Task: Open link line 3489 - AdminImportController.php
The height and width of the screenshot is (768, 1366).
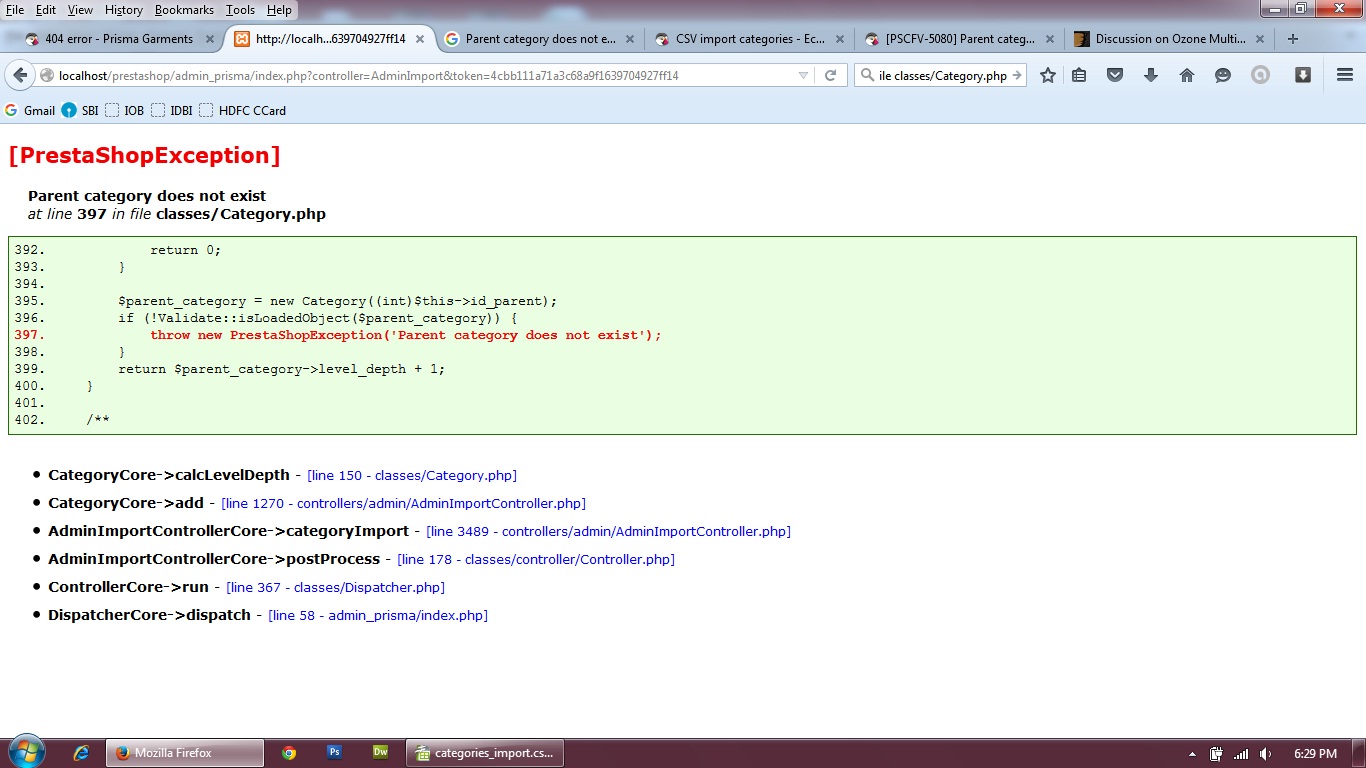Action: 608,532
